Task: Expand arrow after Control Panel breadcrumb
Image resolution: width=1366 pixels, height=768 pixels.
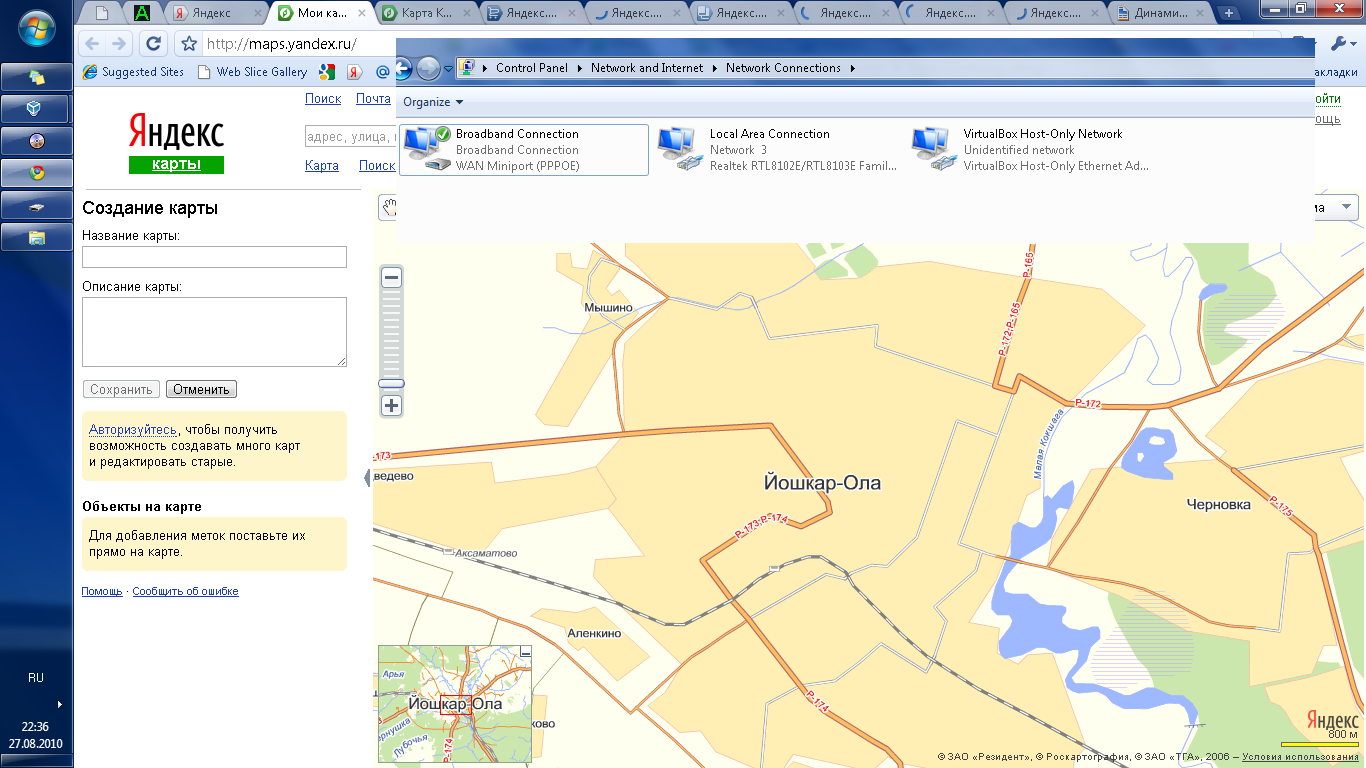Action: (x=579, y=68)
